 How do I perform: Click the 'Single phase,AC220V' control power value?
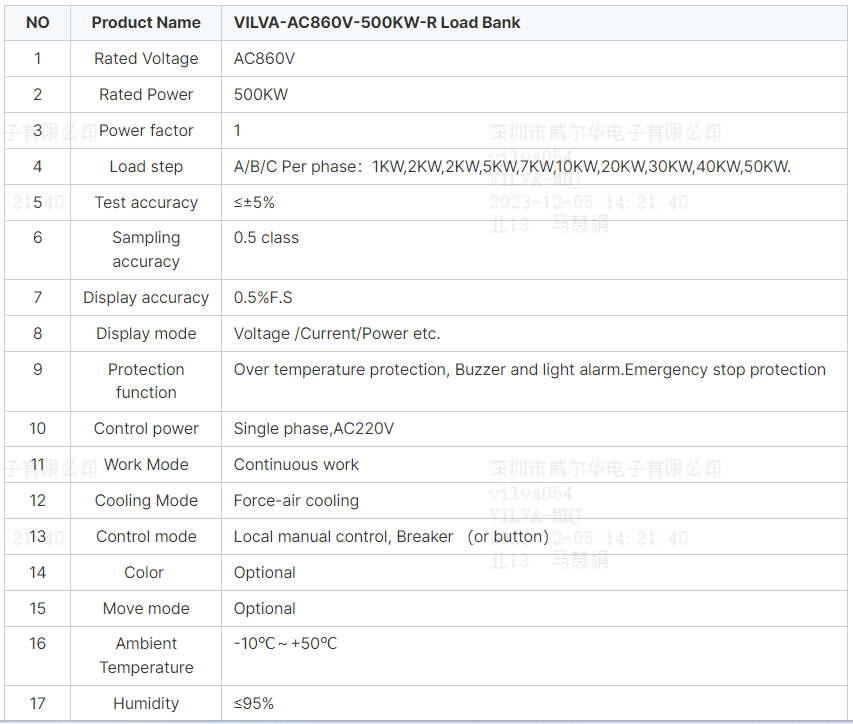tap(314, 429)
